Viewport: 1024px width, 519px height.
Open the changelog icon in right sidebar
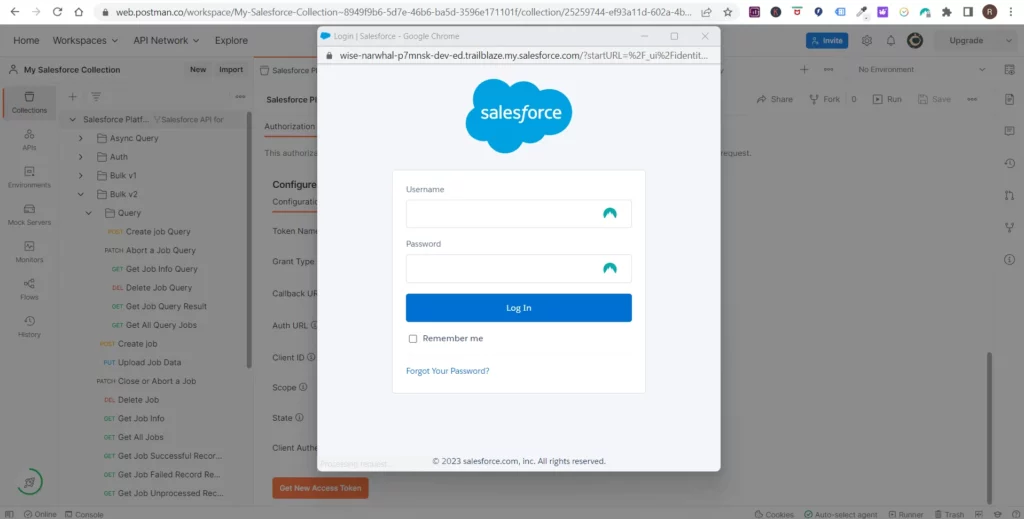click(1010, 163)
